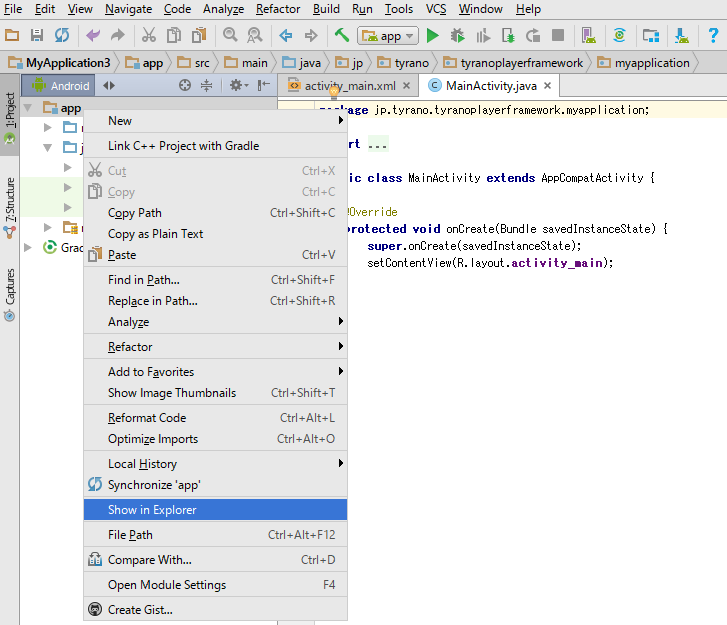Toggle the Captures side tool window
This screenshot has width=727, height=625.
[10, 294]
